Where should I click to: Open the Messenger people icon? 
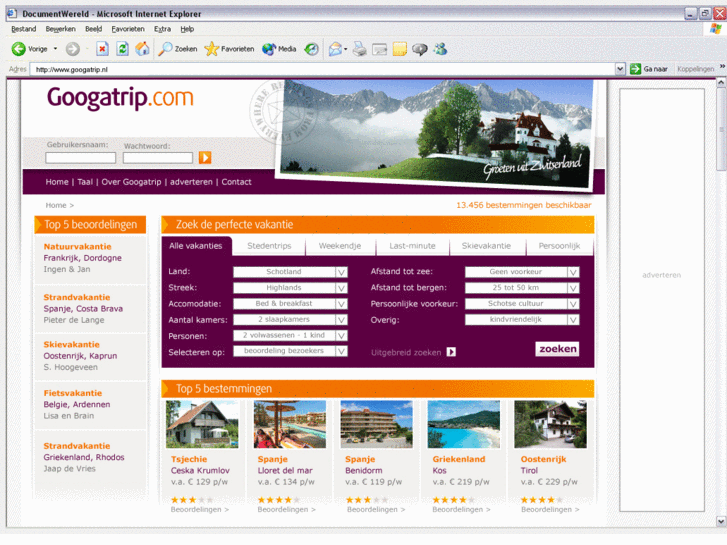(x=440, y=49)
